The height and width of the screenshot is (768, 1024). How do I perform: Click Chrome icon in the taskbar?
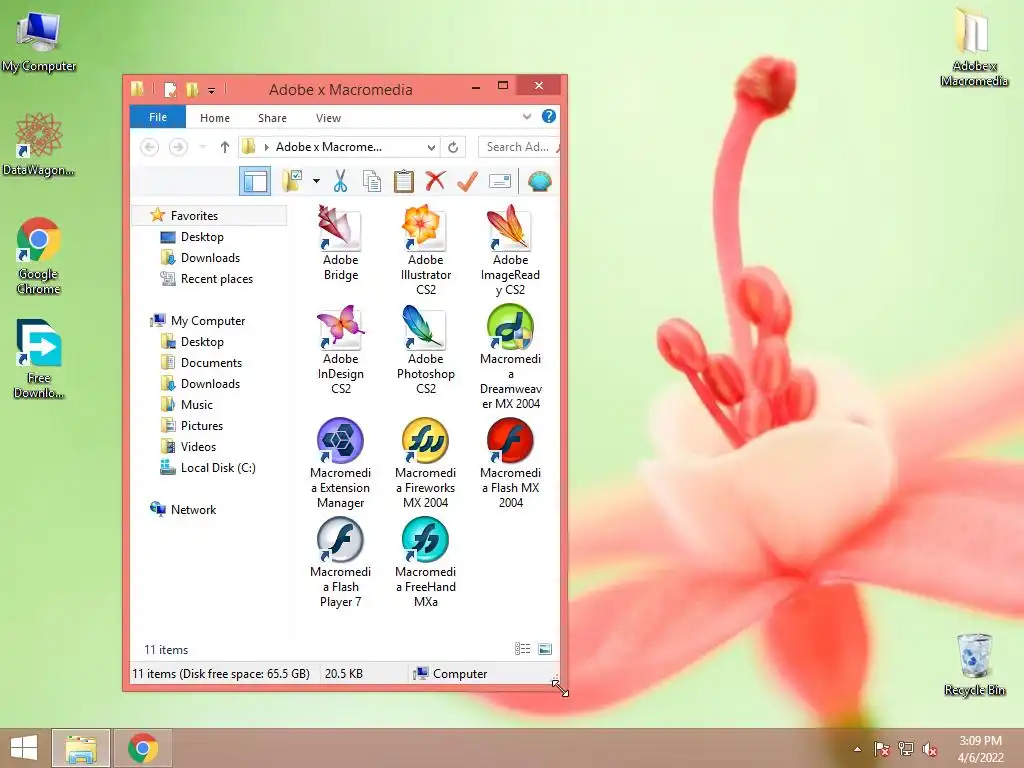pos(142,748)
